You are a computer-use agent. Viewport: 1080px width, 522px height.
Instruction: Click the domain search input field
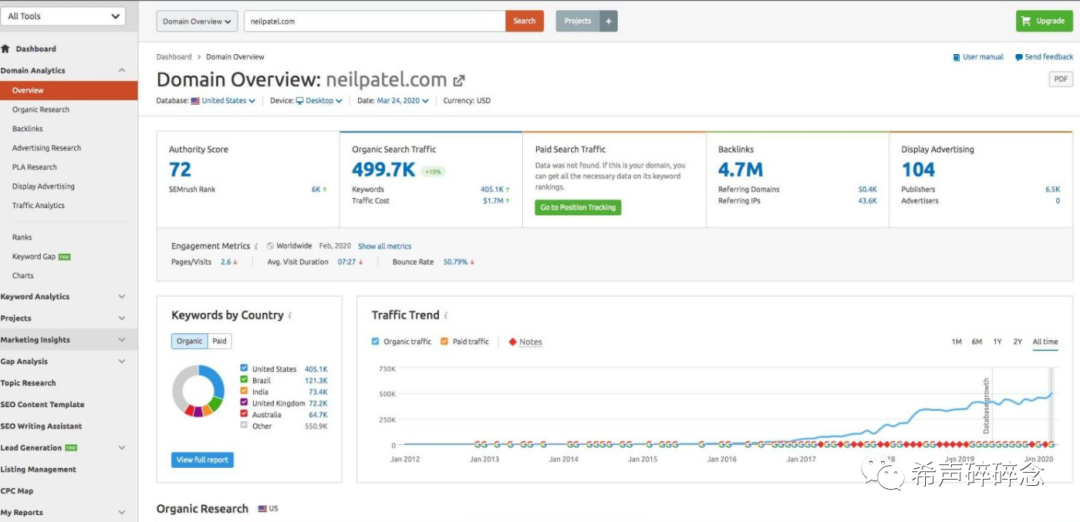point(375,21)
